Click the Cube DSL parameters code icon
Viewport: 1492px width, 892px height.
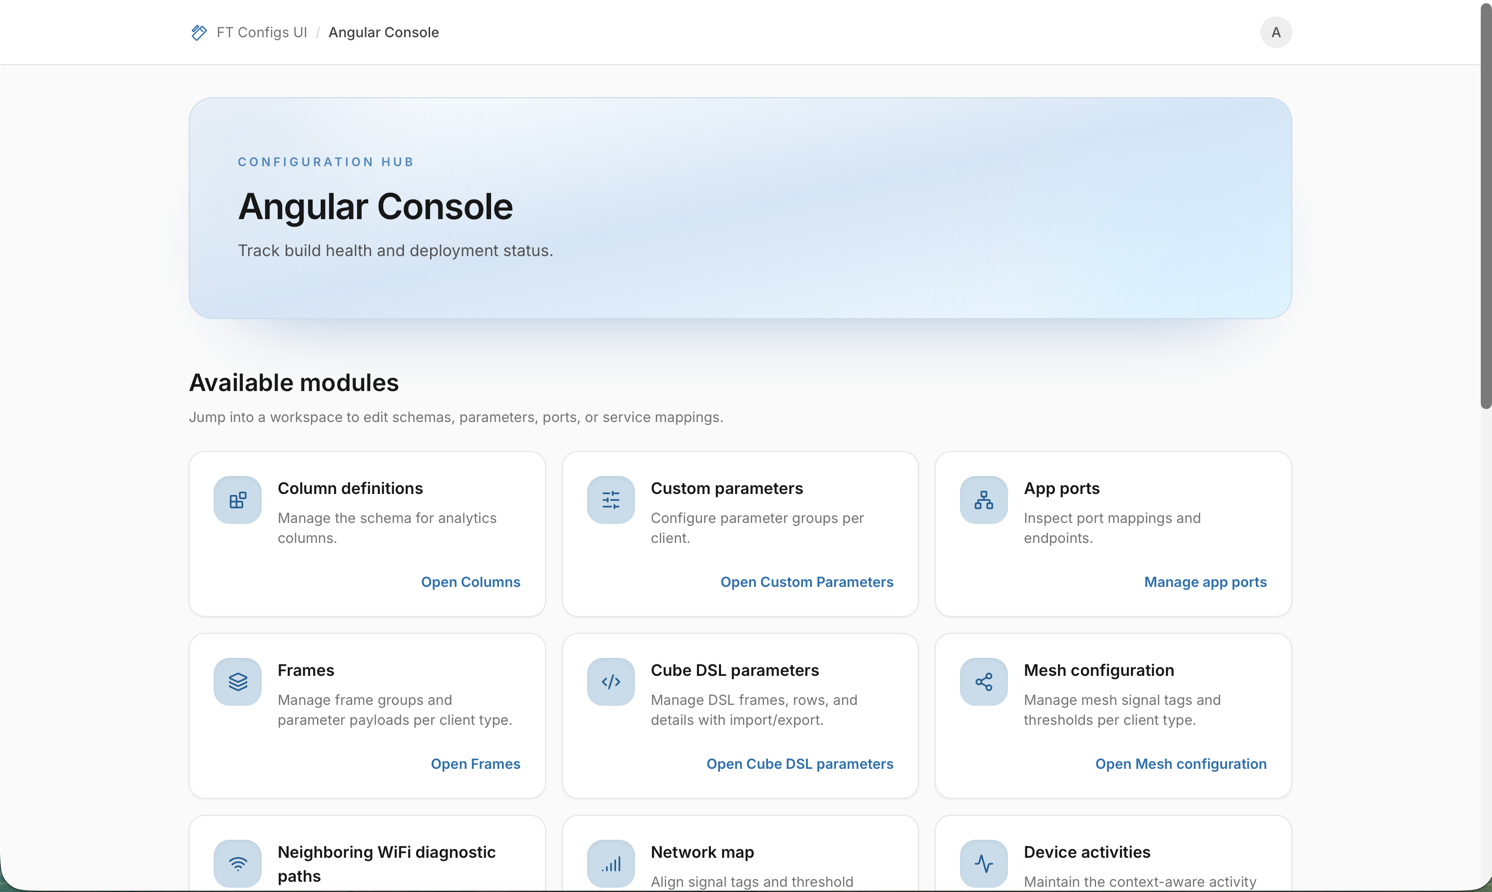tap(610, 682)
